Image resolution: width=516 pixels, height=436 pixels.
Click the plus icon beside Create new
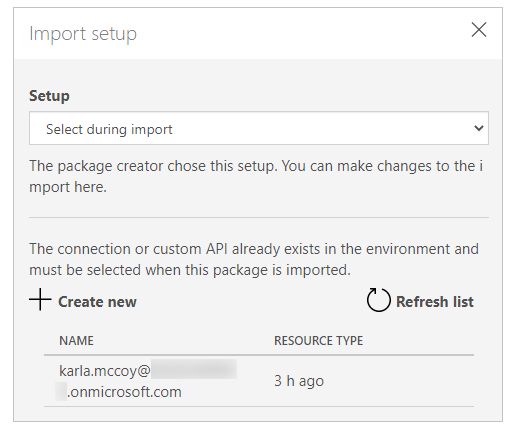pyautogui.click(x=40, y=299)
